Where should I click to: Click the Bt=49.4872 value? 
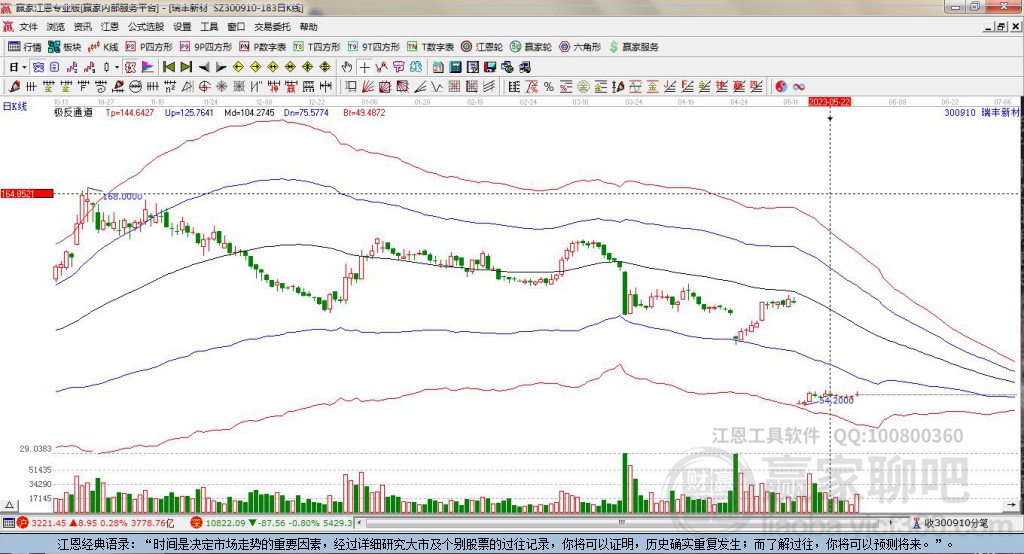tap(364, 112)
